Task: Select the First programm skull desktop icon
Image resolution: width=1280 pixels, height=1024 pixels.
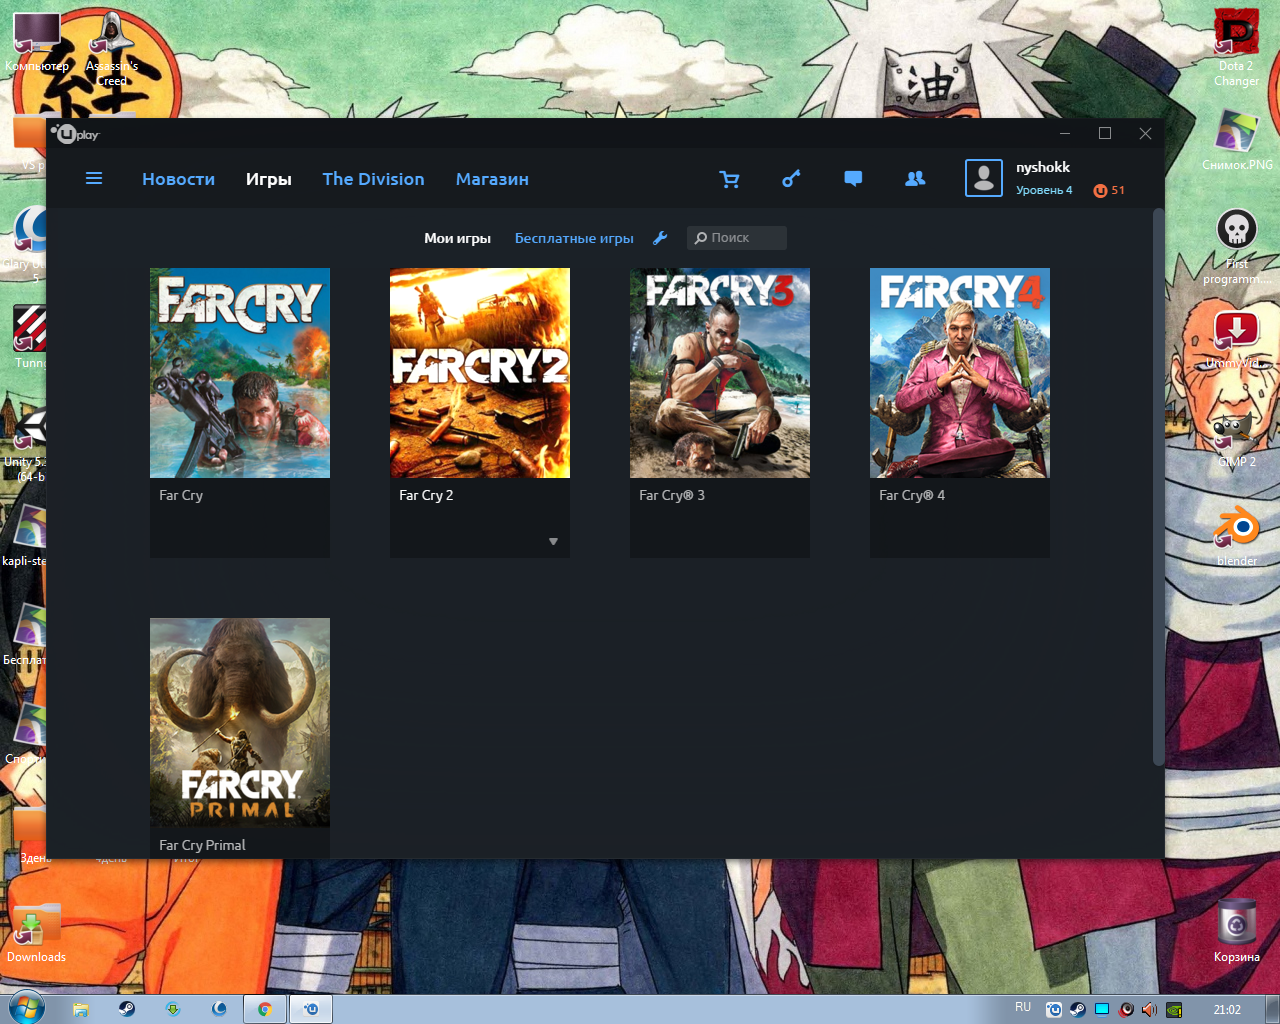Action: pyautogui.click(x=1237, y=246)
